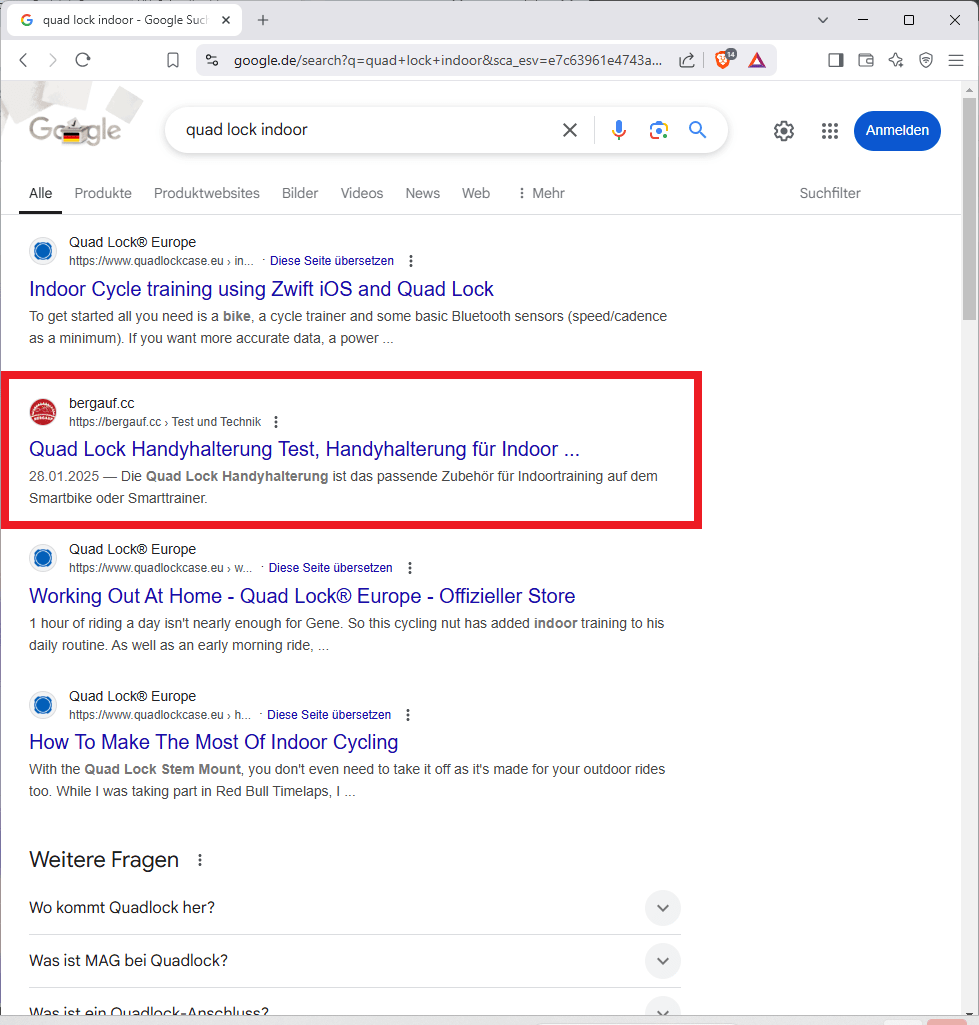Open the Brave Wallet icon
The width and height of the screenshot is (979, 1025).
coord(866,60)
